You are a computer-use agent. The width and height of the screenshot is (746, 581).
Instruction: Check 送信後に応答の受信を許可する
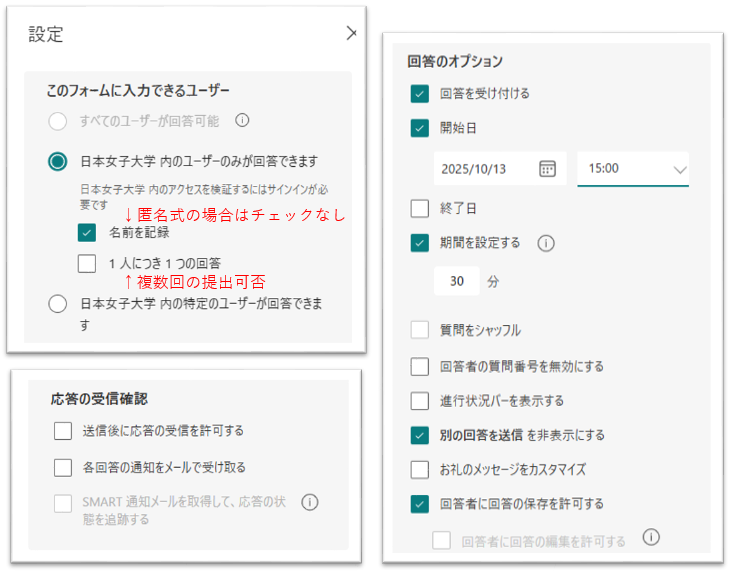point(63,431)
